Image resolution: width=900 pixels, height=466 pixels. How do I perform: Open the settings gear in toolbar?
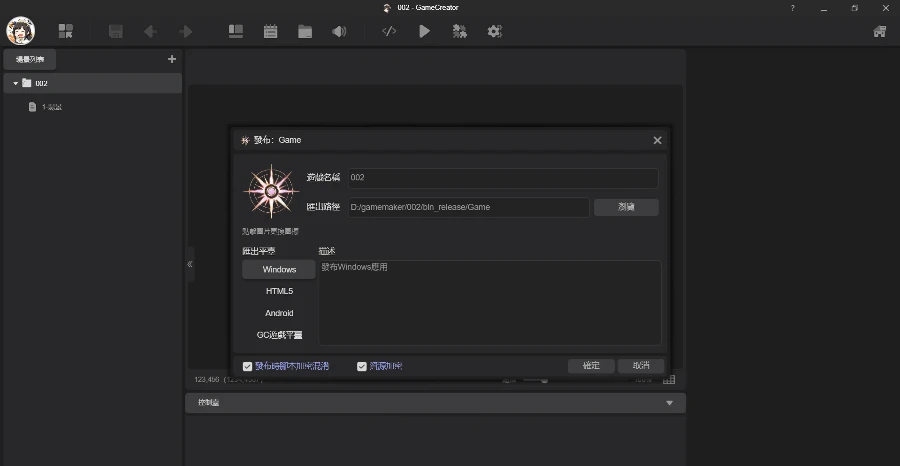click(x=494, y=31)
